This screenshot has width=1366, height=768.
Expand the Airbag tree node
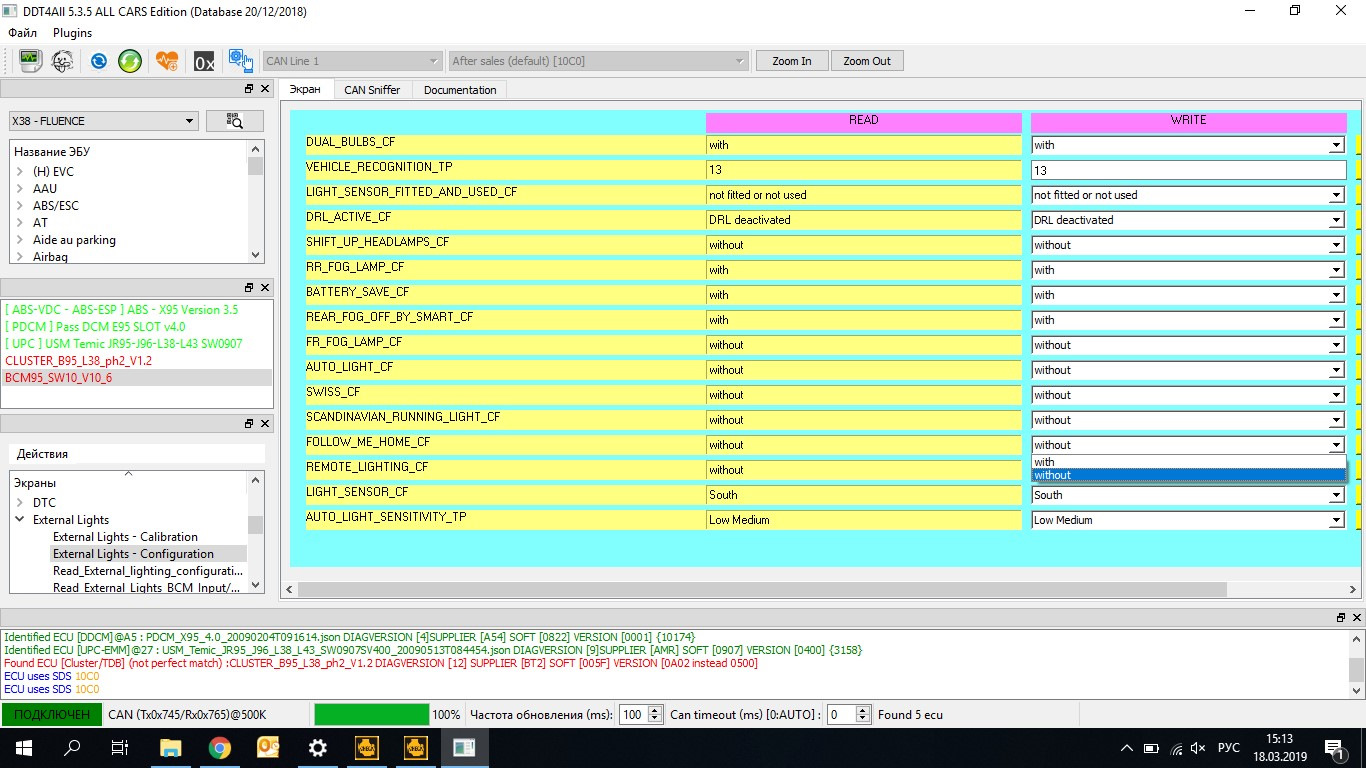click(x=19, y=257)
